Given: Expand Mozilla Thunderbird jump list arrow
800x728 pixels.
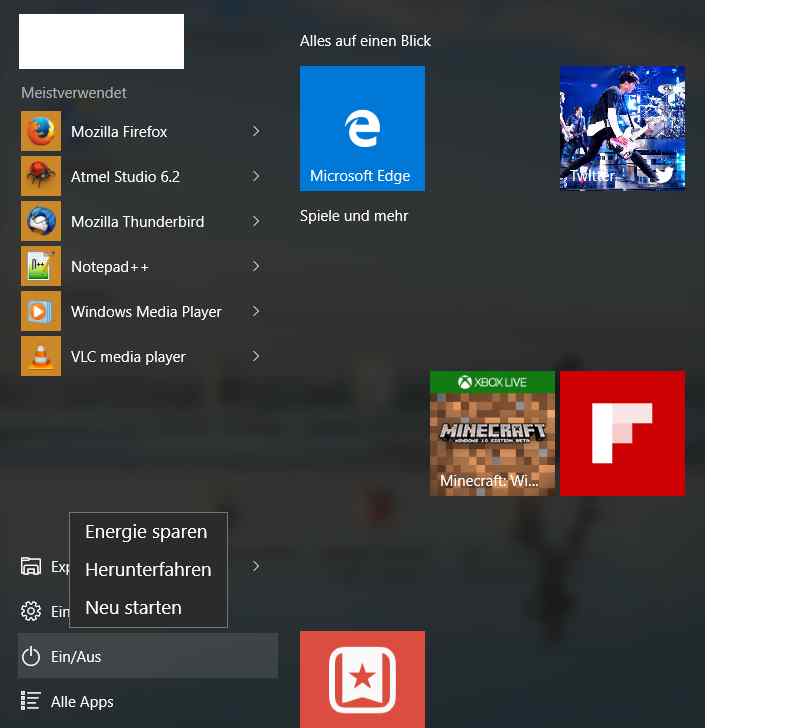Looking at the screenshot, I should [x=256, y=221].
